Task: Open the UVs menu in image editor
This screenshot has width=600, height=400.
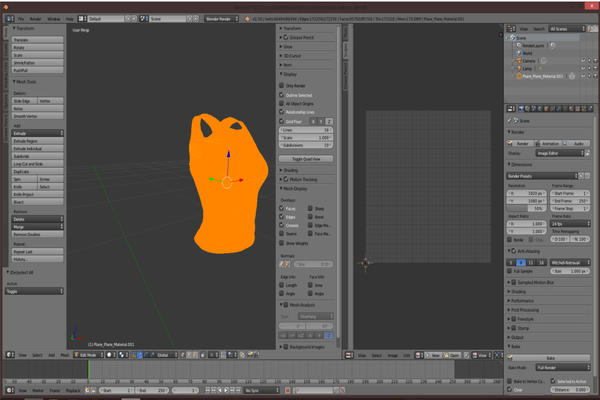Action: [x=407, y=356]
